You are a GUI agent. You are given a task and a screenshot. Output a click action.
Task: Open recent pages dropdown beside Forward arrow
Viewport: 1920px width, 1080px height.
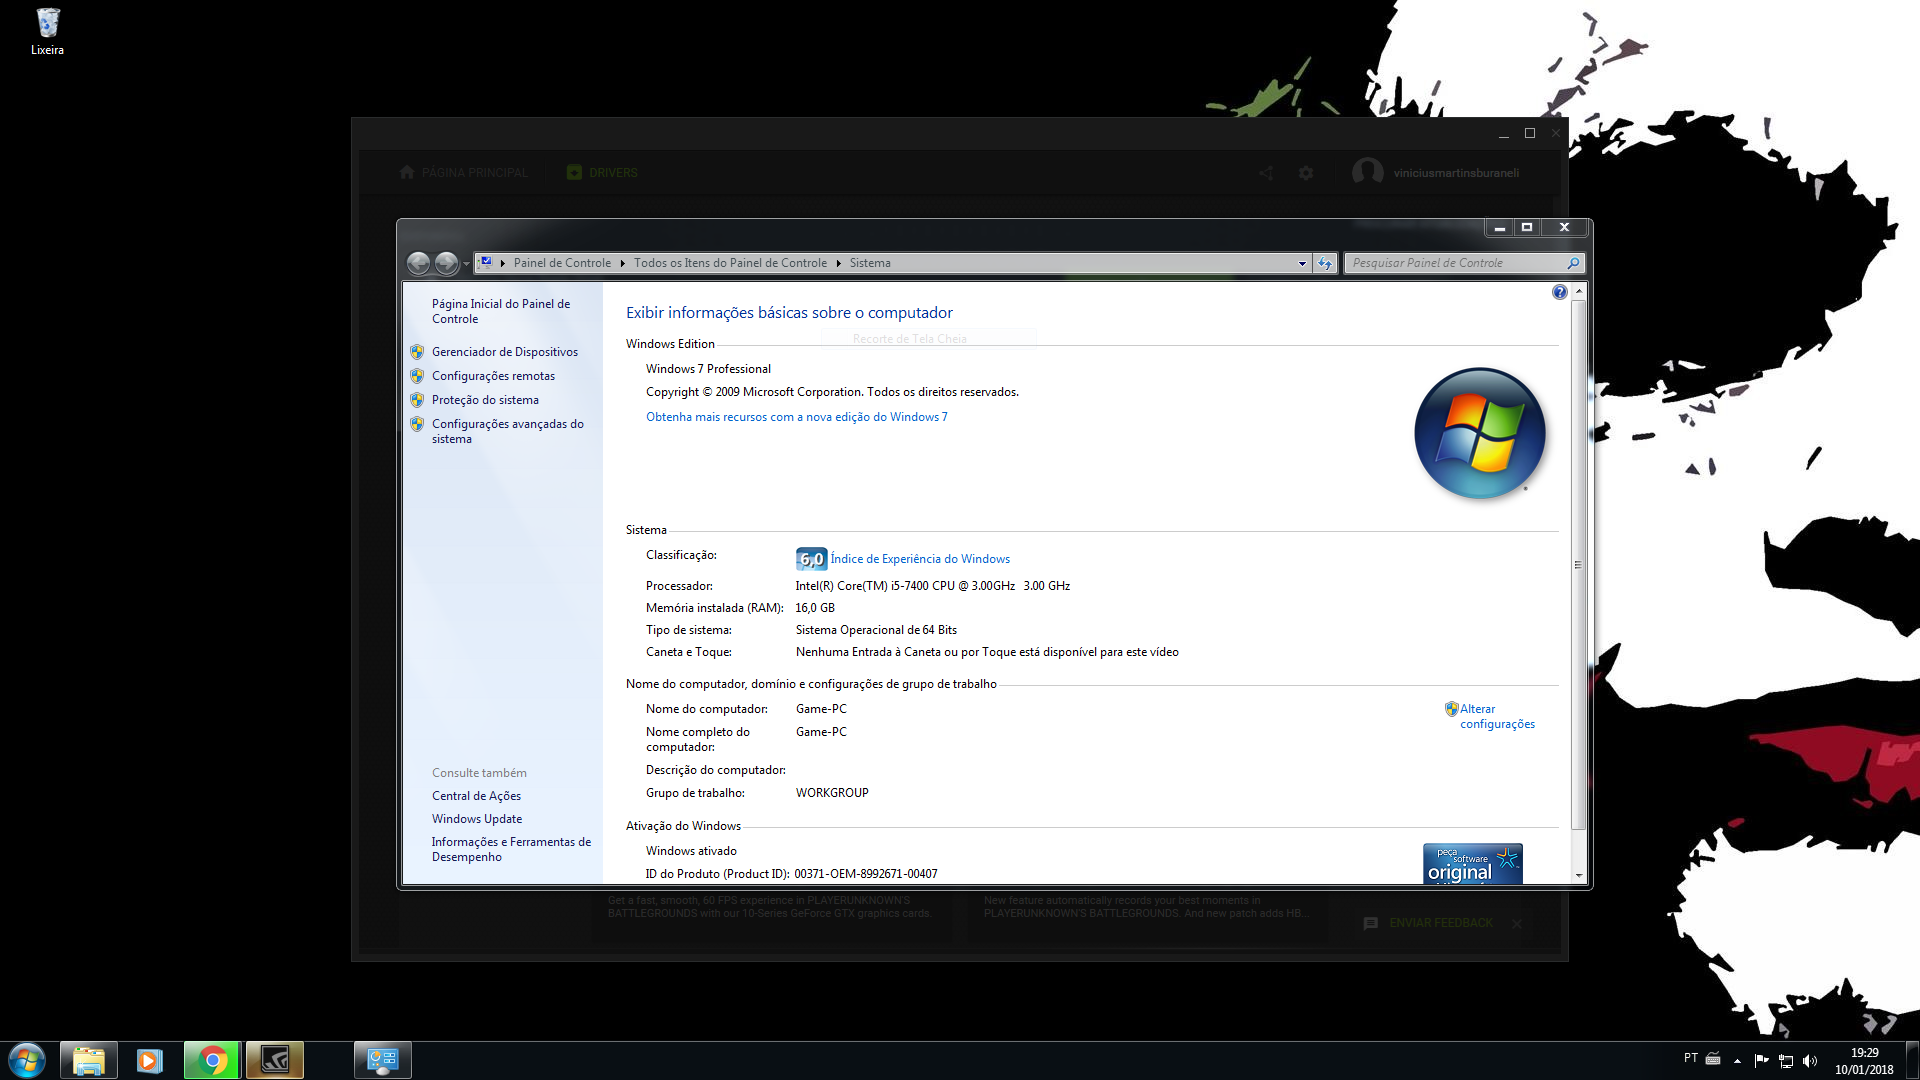(466, 263)
